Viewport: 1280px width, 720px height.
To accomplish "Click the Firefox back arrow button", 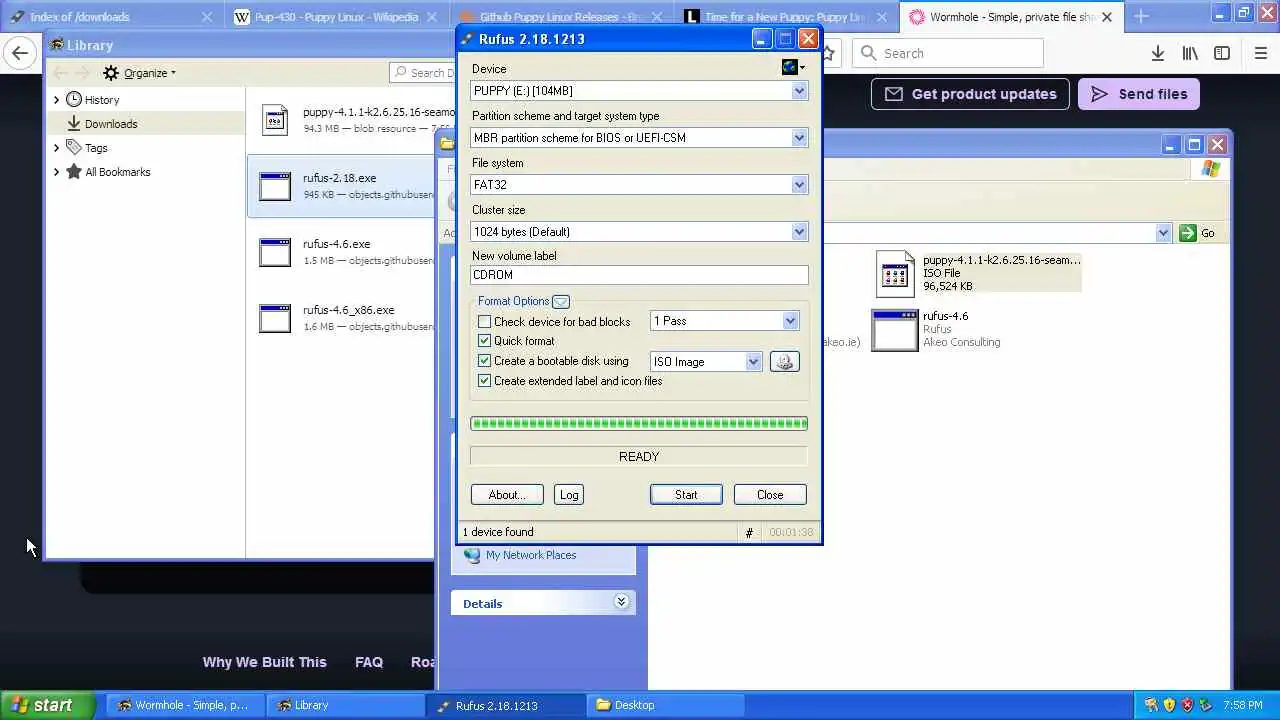I will coord(20,53).
